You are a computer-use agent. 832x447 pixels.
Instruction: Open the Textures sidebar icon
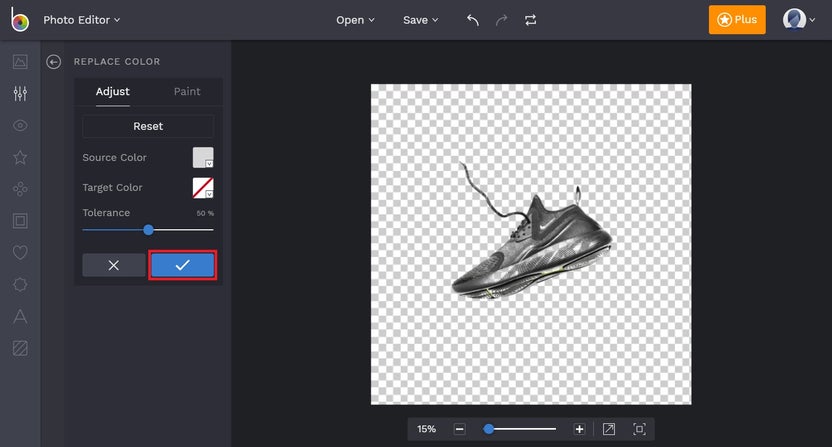[x=20, y=349]
